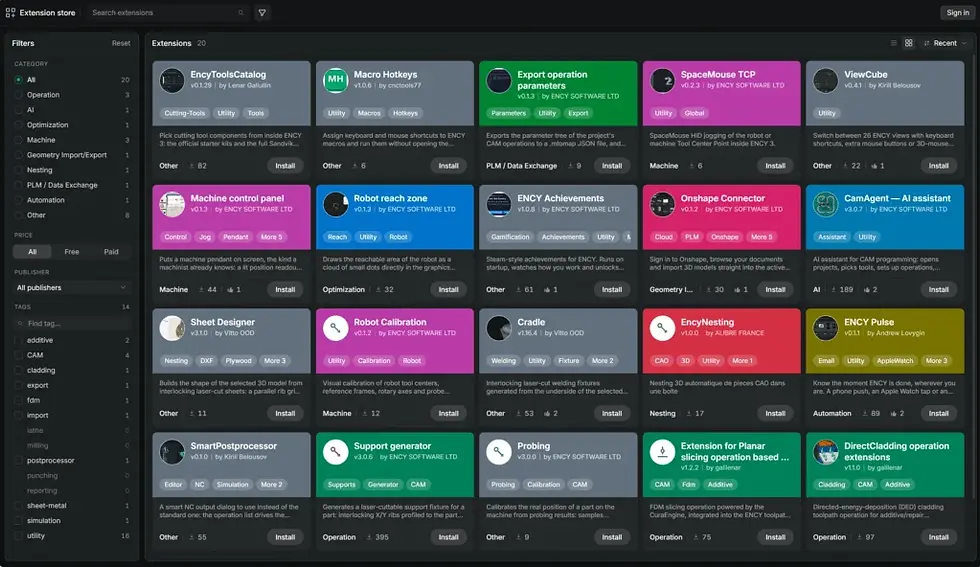
Task: Expand More 3 tags on Sheet Designer
Action: [x=275, y=361]
